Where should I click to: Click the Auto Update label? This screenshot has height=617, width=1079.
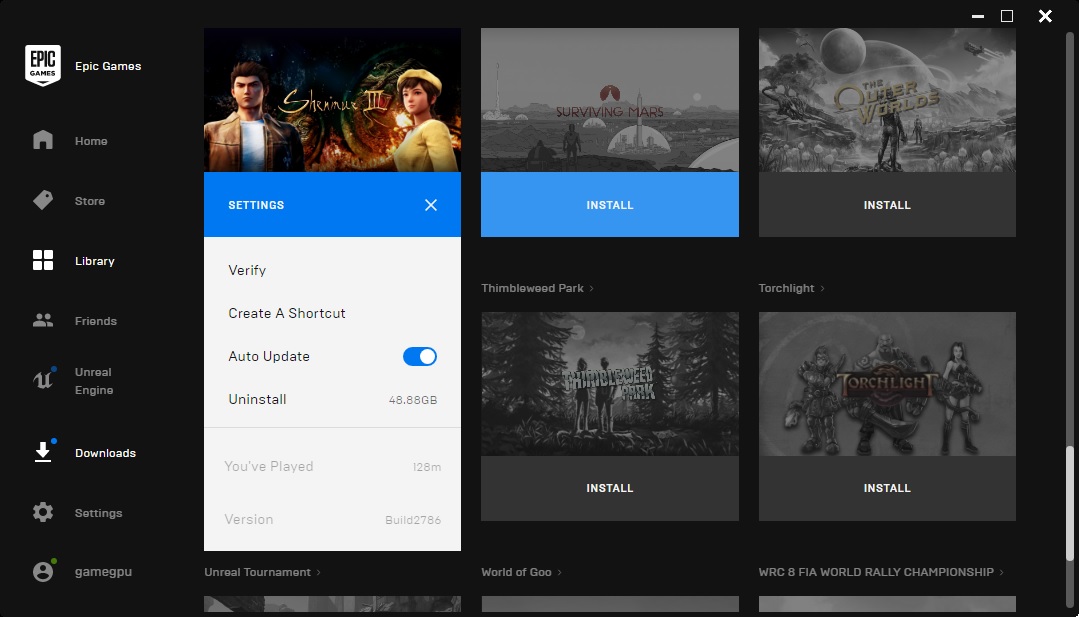[269, 356]
